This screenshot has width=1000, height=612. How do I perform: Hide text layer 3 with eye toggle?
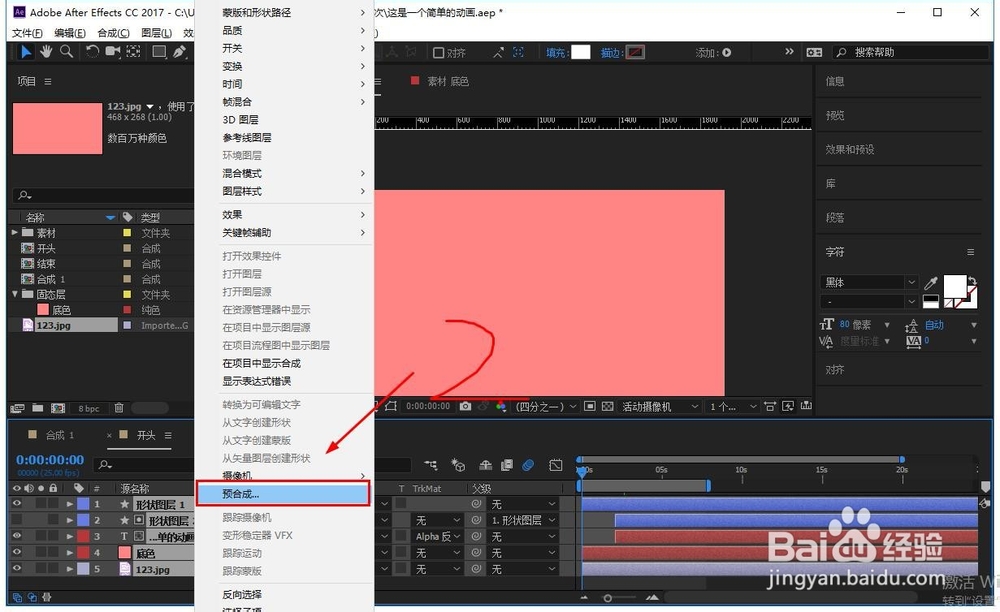(x=17, y=536)
